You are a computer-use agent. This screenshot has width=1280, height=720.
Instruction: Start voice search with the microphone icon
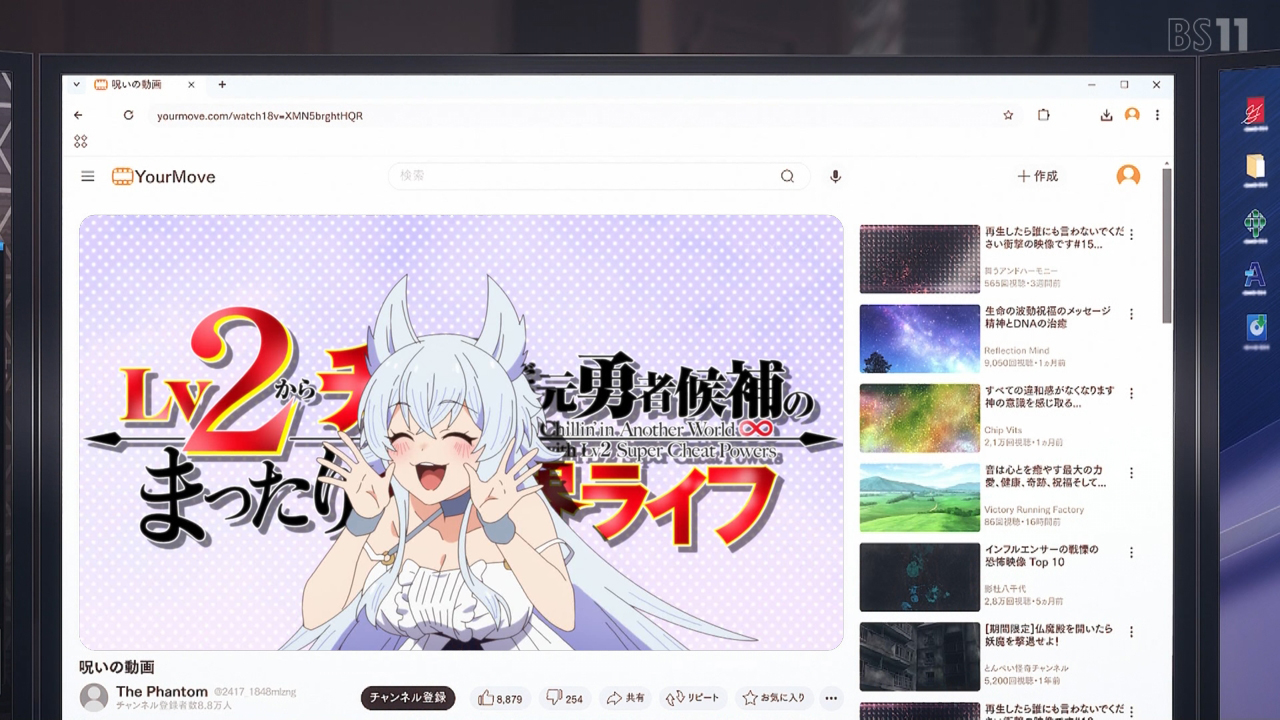tap(835, 176)
